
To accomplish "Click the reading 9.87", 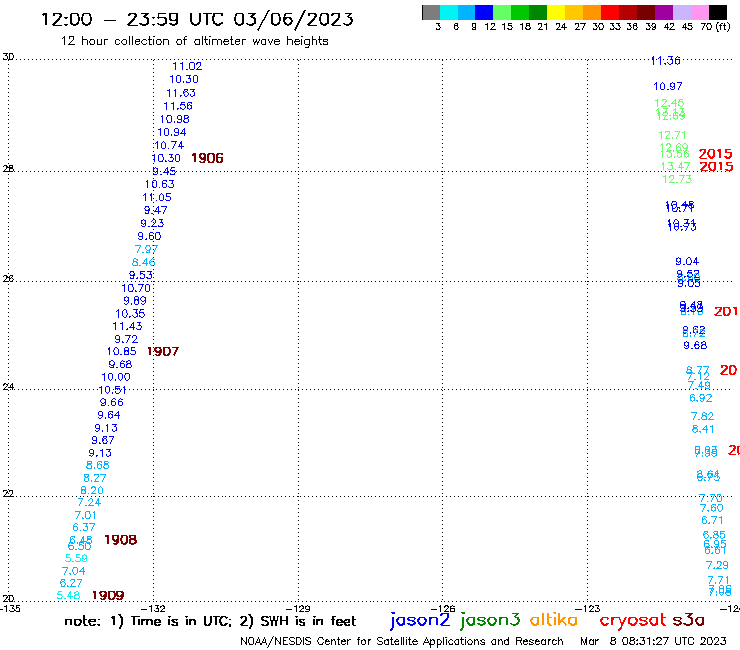I will pos(103,440).
